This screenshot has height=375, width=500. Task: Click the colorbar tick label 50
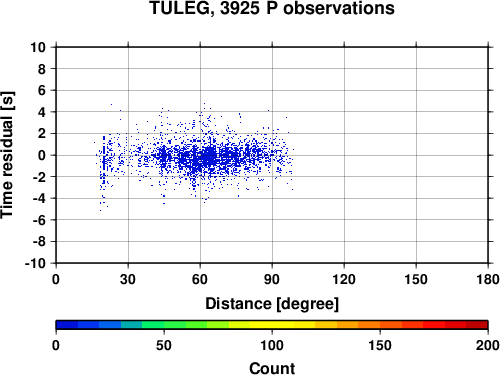(x=164, y=345)
